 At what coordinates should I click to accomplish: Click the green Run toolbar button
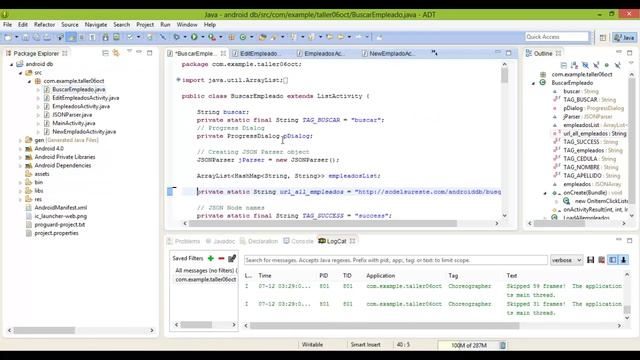point(194,37)
